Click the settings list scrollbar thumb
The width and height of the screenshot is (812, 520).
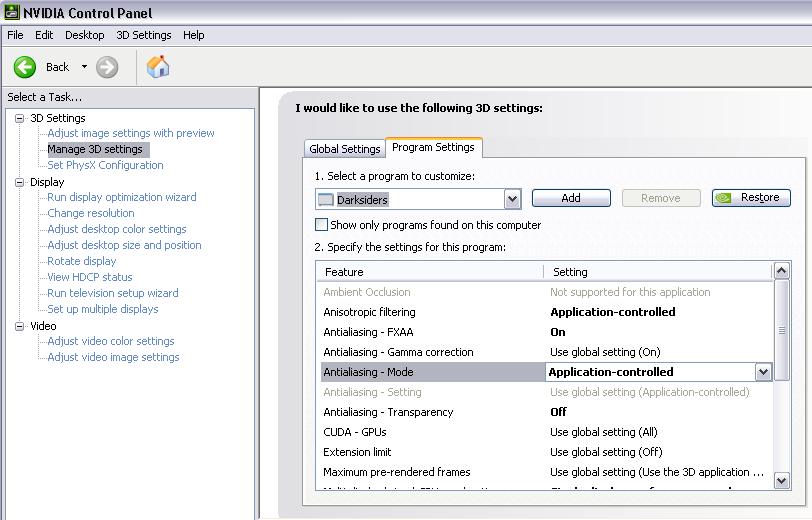pos(781,330)
